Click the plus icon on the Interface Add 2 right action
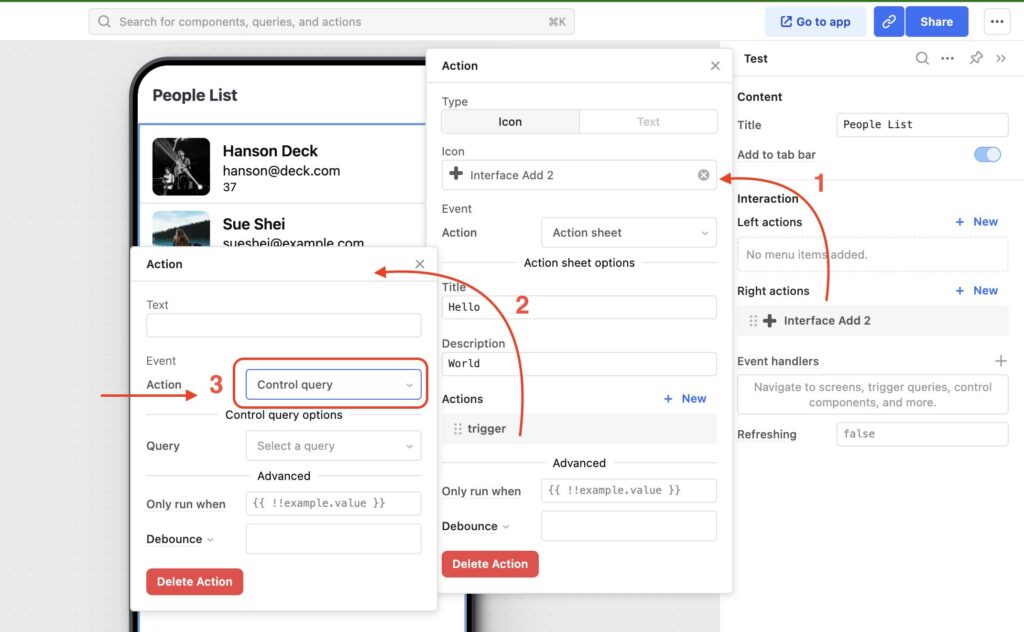The width and height of the screenshot is (1024, 632). coord(770,319)
